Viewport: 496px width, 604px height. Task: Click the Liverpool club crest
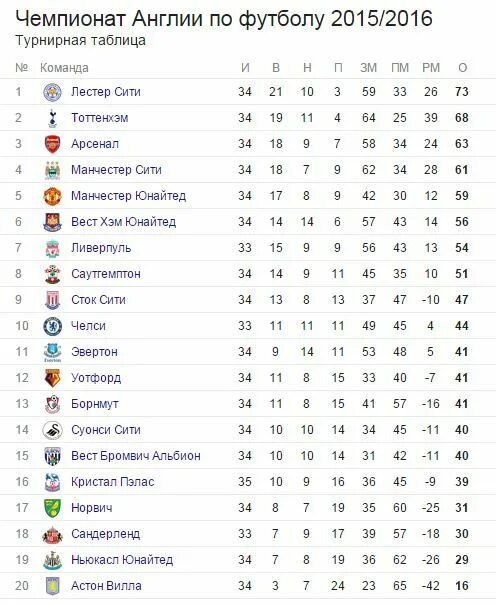(52, 248)
